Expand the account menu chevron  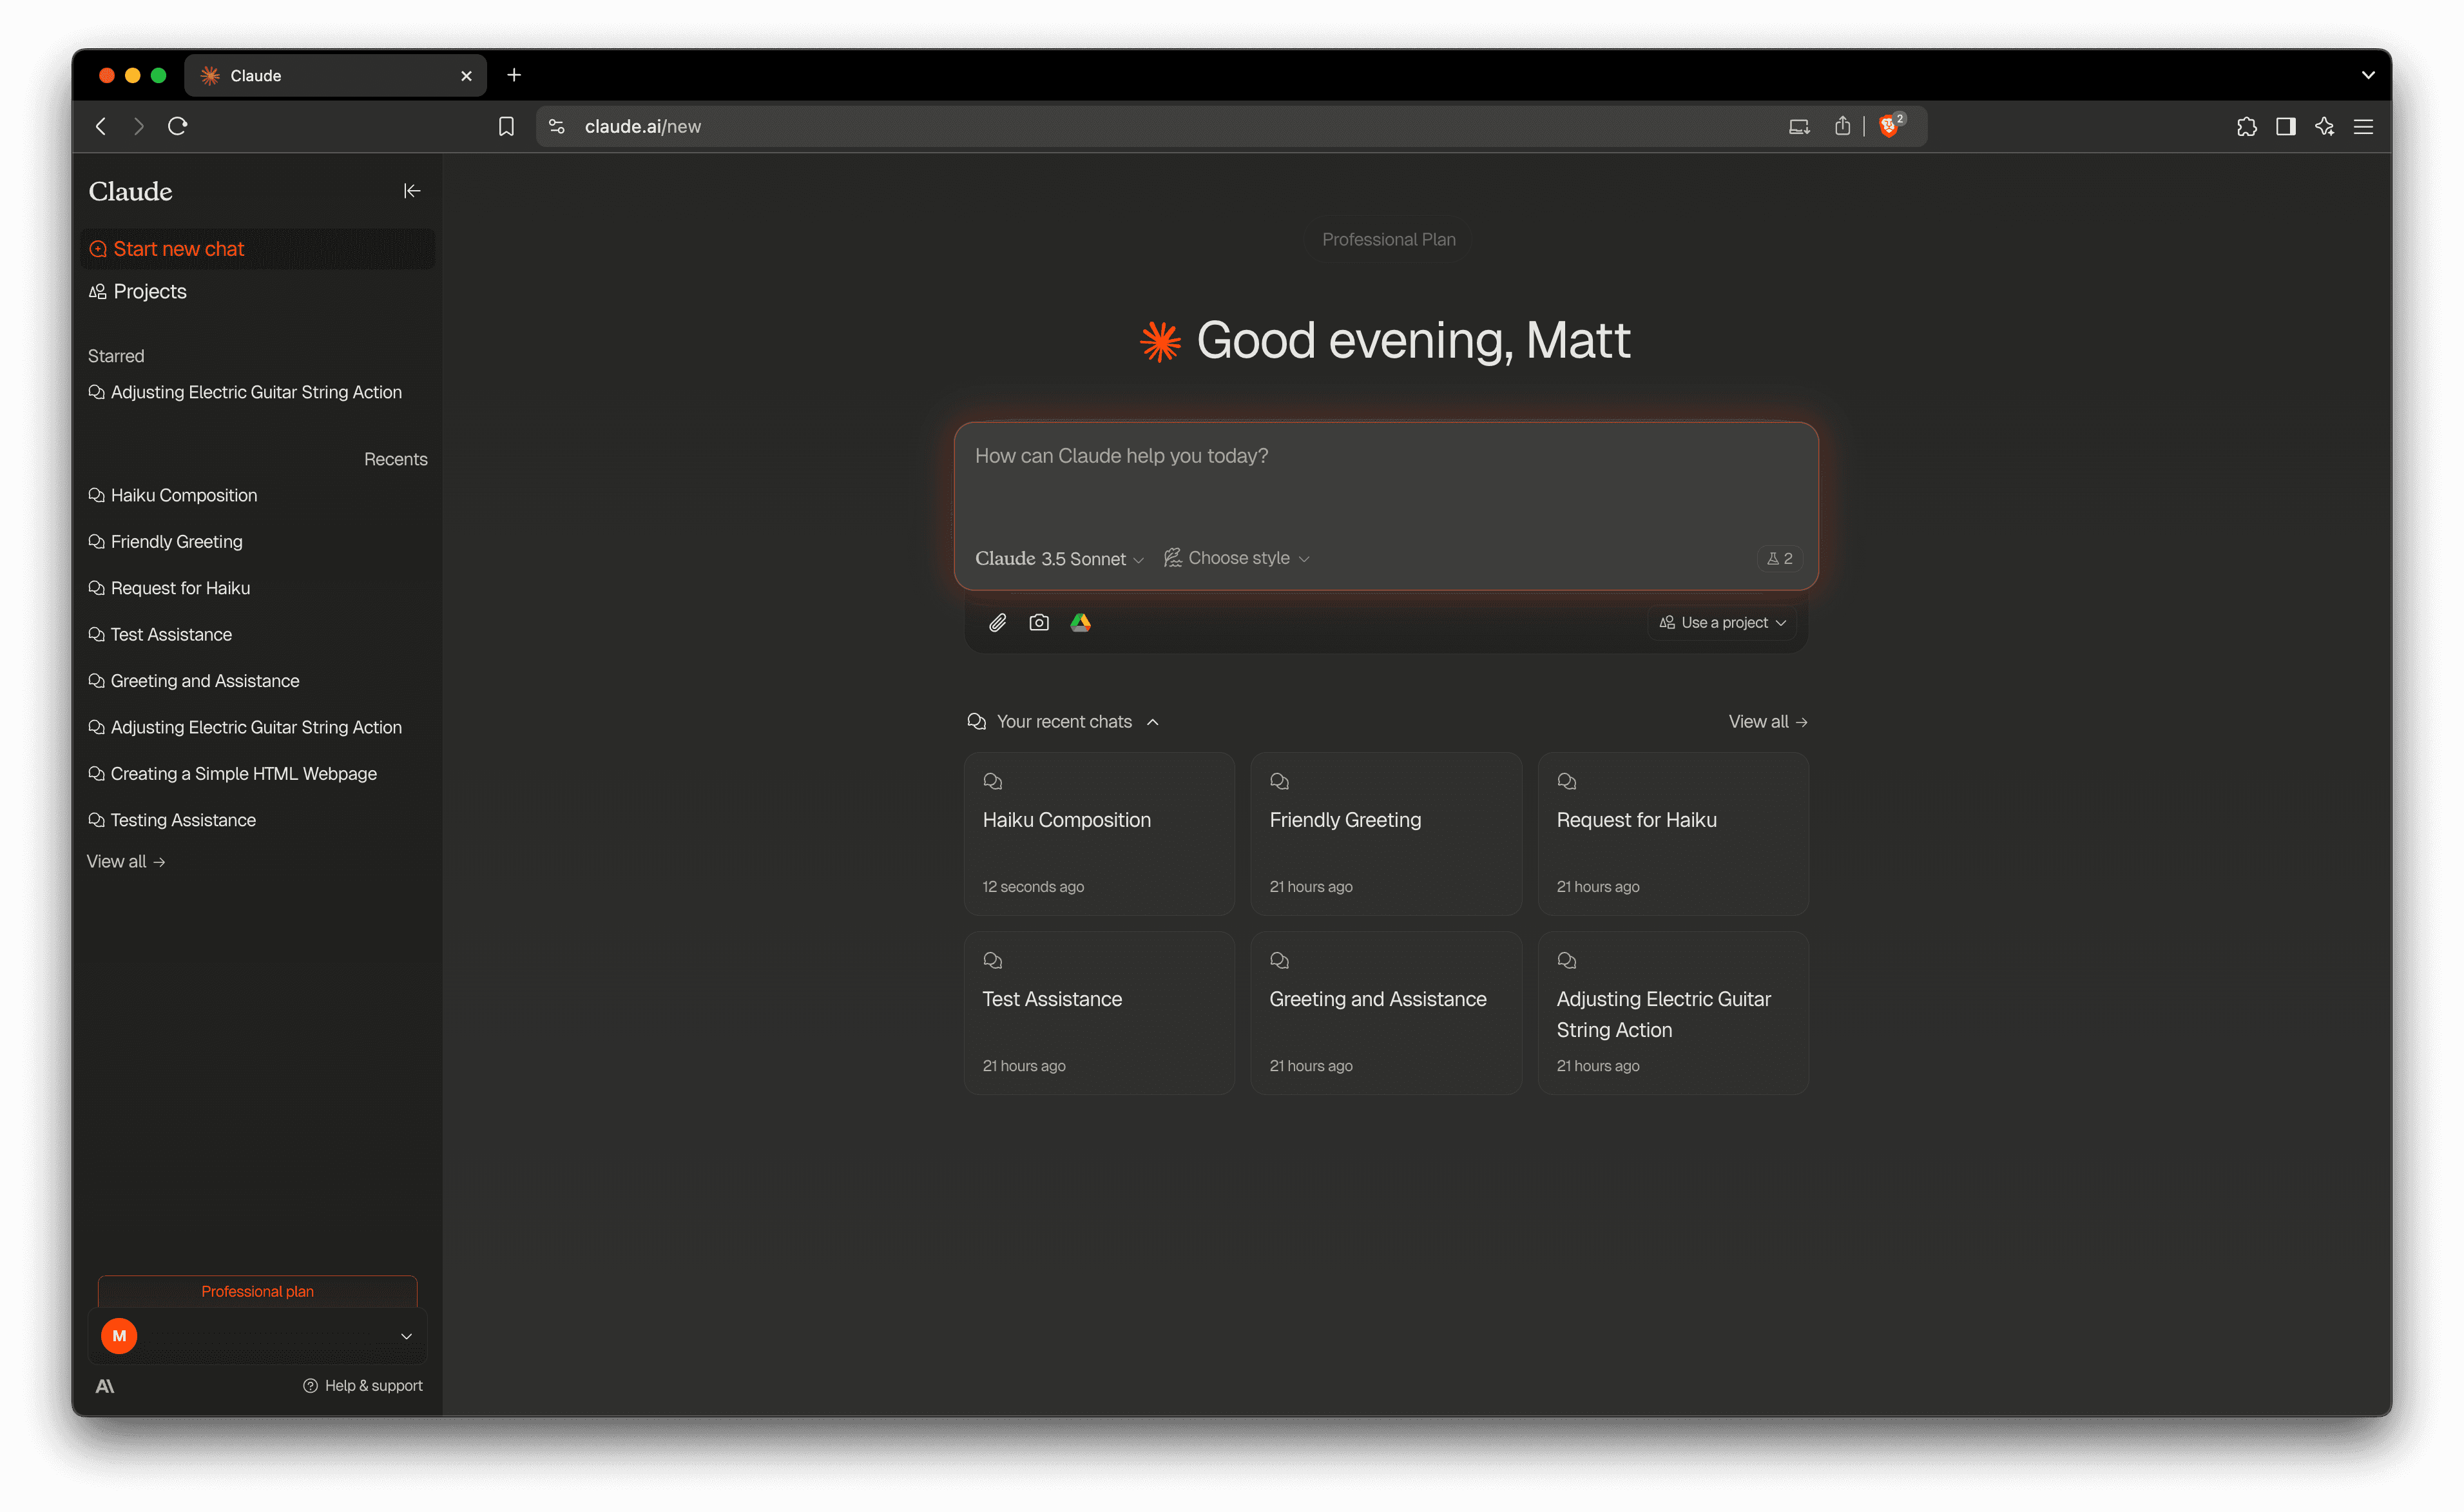pyautogui.click(x=406, y=1337)
